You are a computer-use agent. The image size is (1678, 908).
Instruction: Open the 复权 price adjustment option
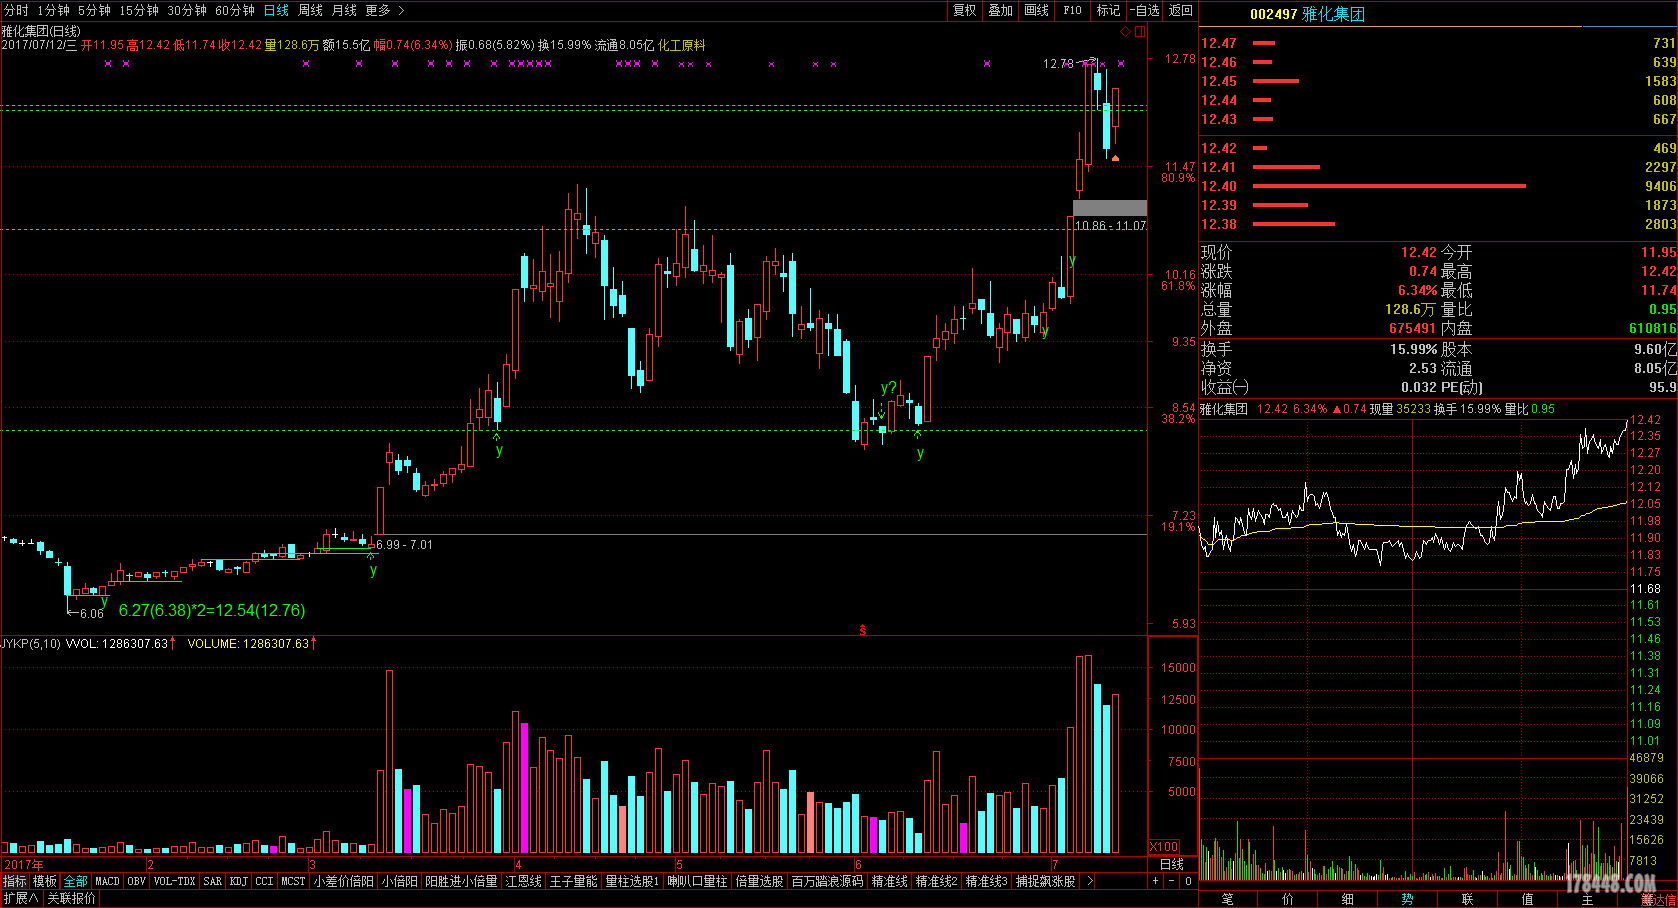964,10
